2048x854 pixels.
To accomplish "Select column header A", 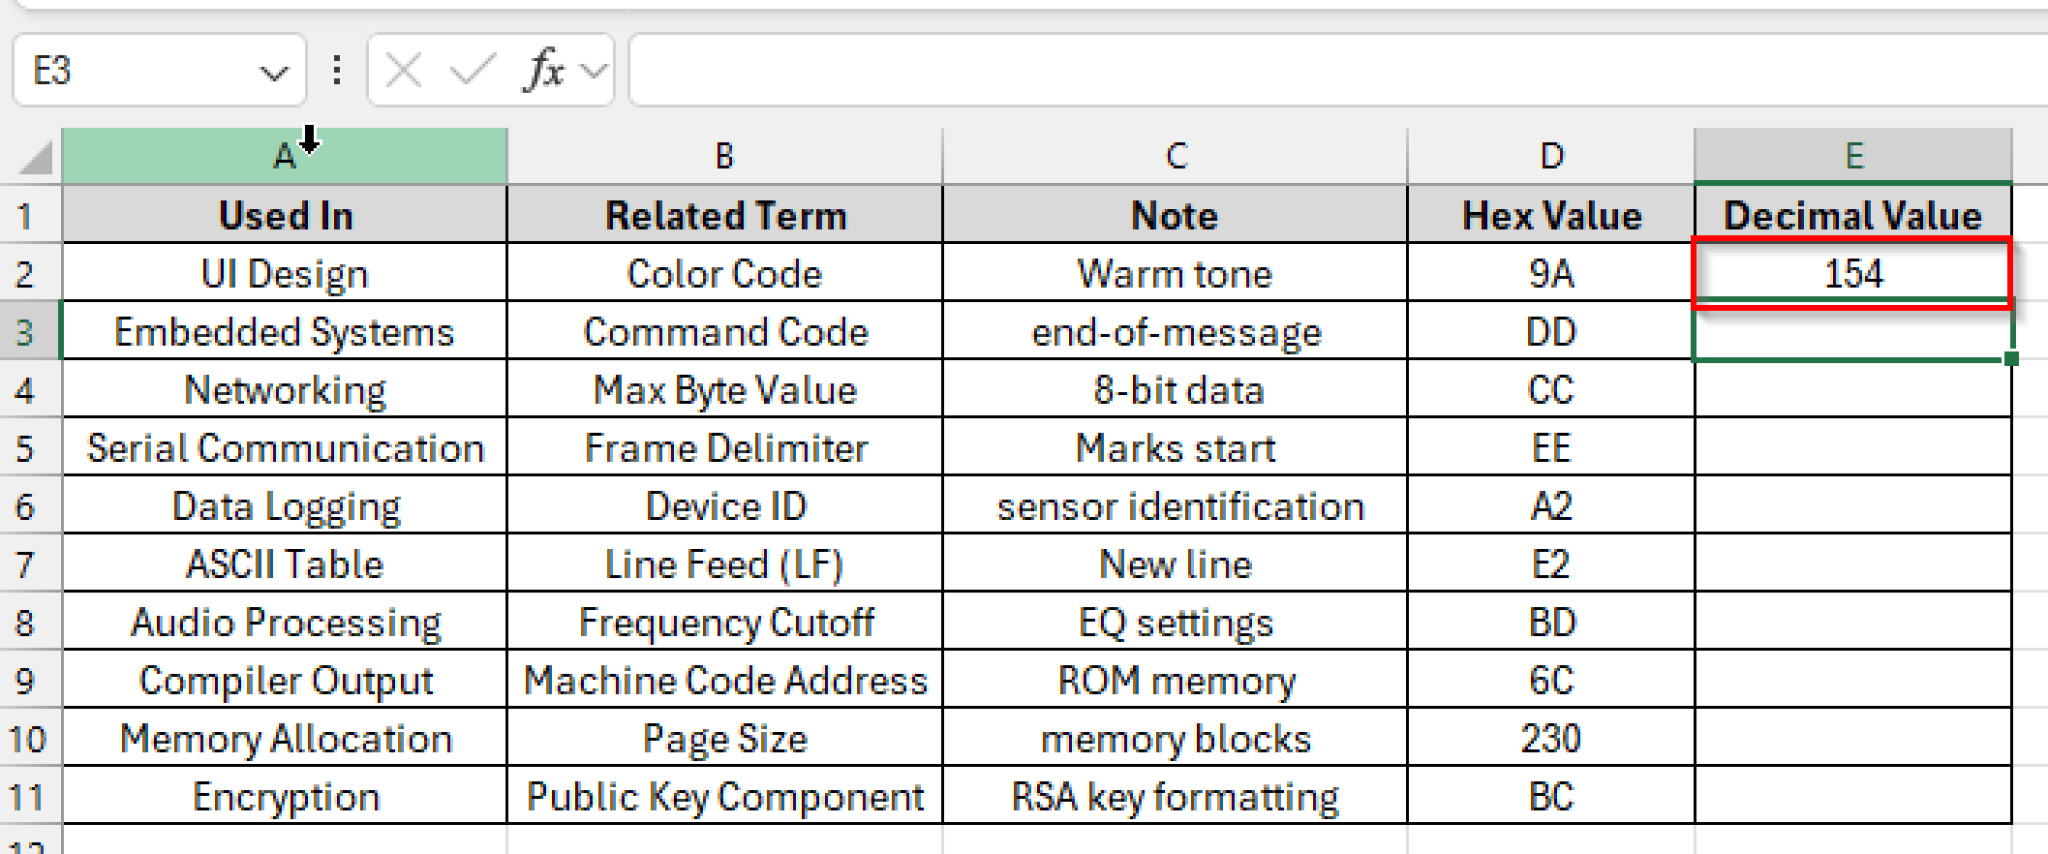I will tap(283, 156).
